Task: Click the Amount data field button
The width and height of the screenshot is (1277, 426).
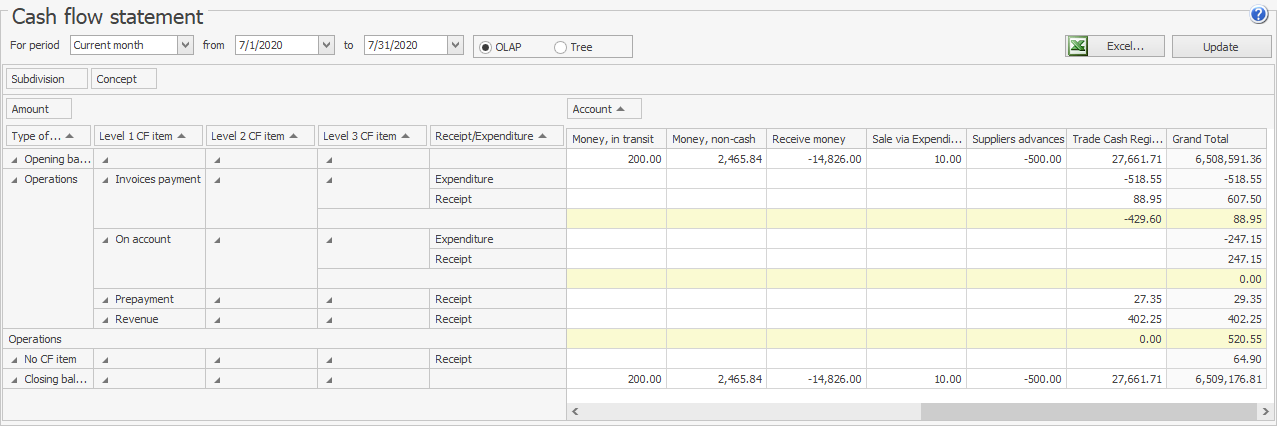Action: (x=39, y=109)
